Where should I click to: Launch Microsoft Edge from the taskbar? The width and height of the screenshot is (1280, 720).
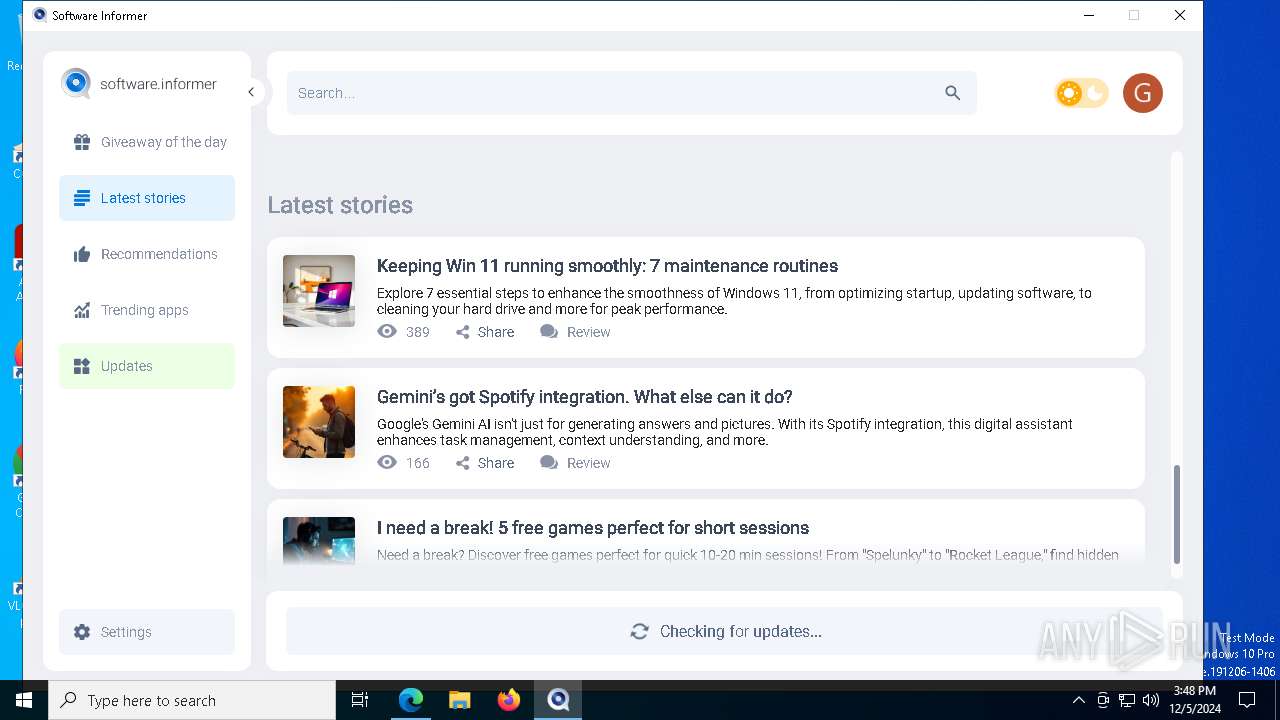pyautogui.click(x=411, y=700)
